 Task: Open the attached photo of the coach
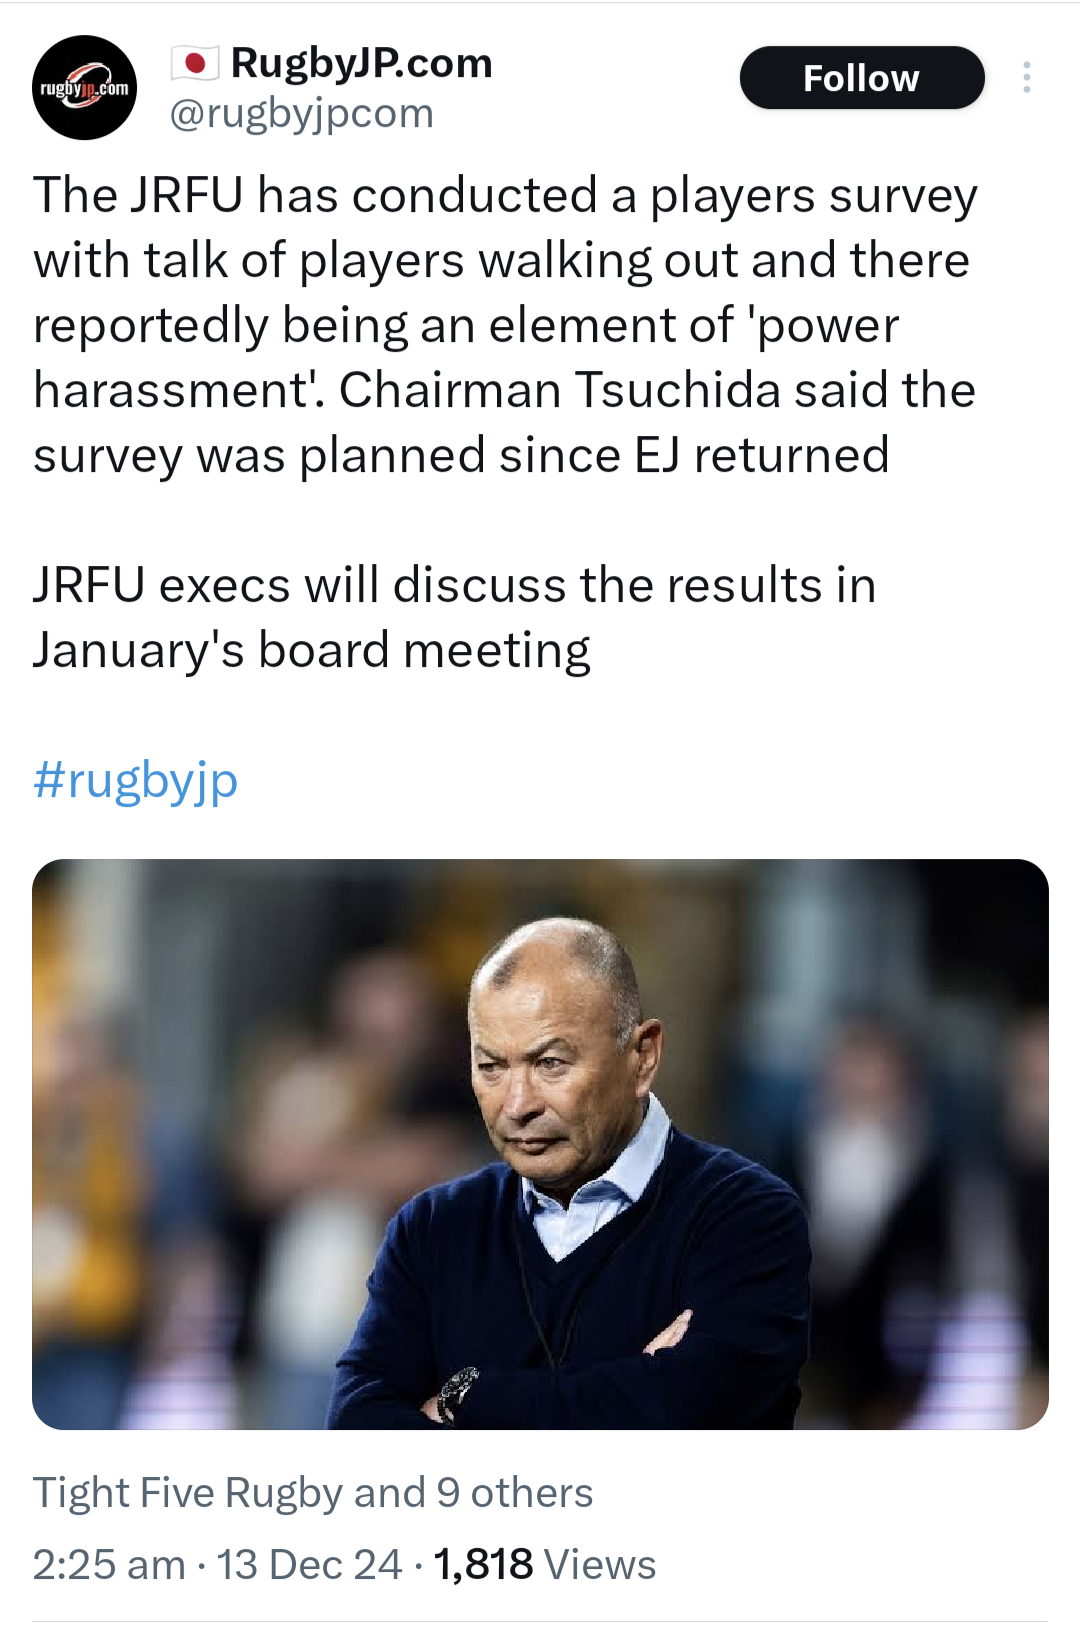(x=540, y=1143)
